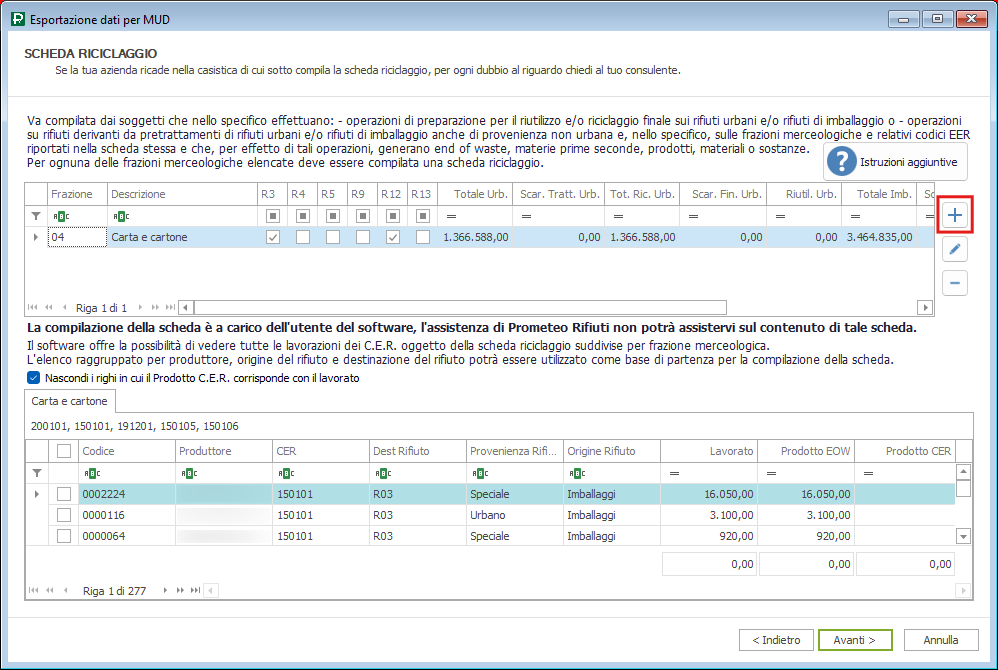Jump to last record in upper grid navigator

(x=170, y=307)
